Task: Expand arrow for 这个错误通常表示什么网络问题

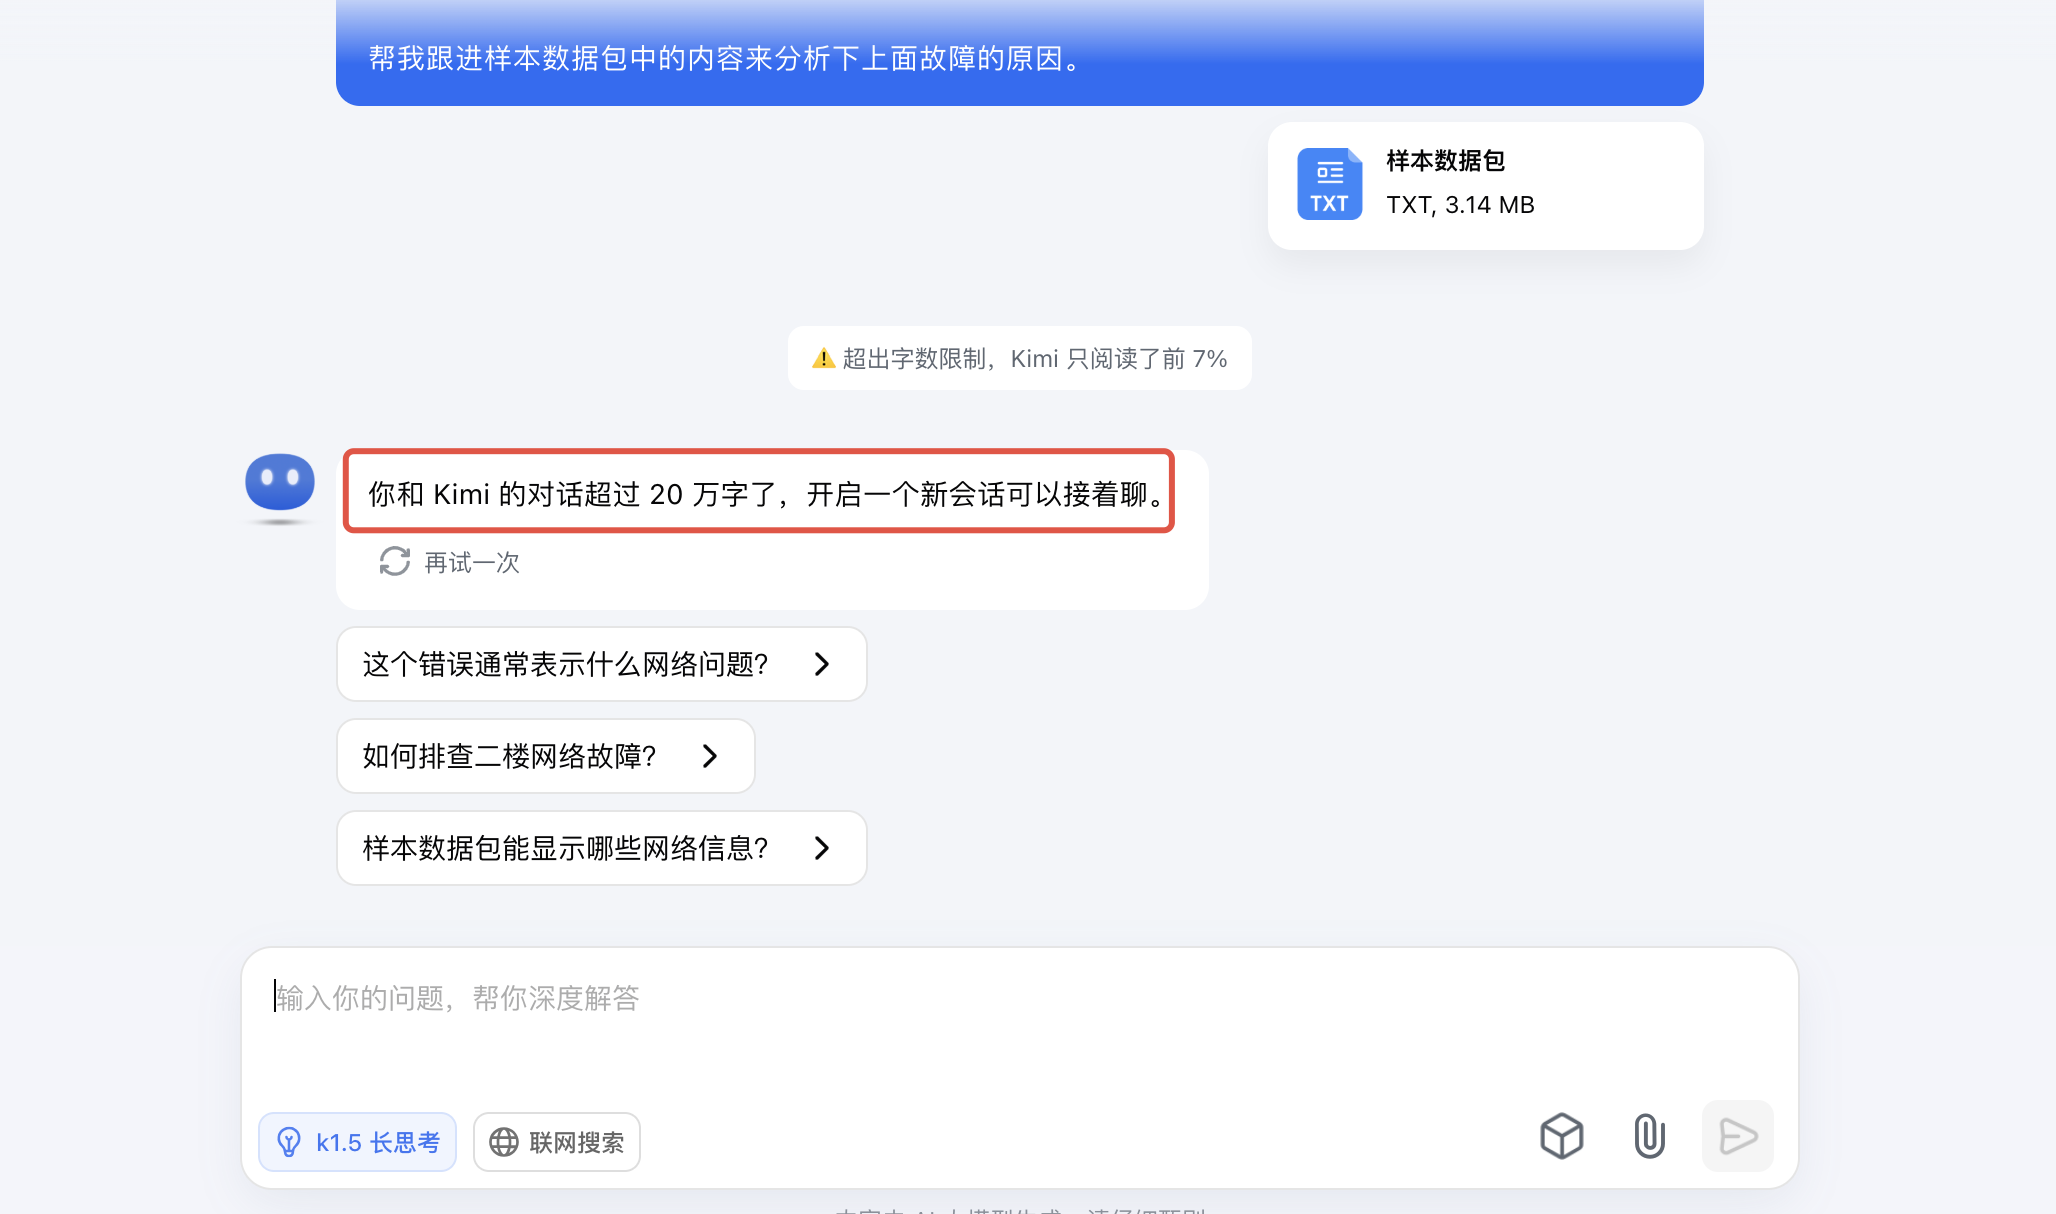Action: click(822, 664)
